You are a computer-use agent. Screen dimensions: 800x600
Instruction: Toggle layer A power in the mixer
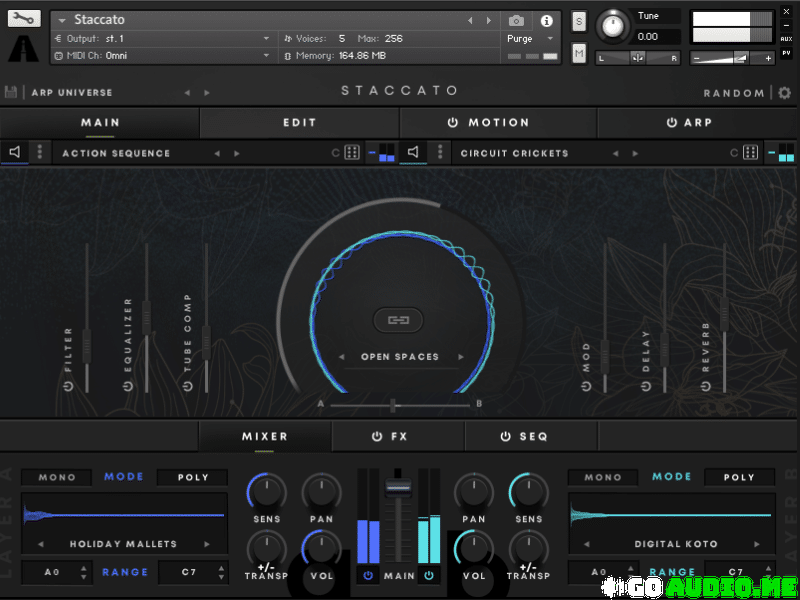[368, 576]
